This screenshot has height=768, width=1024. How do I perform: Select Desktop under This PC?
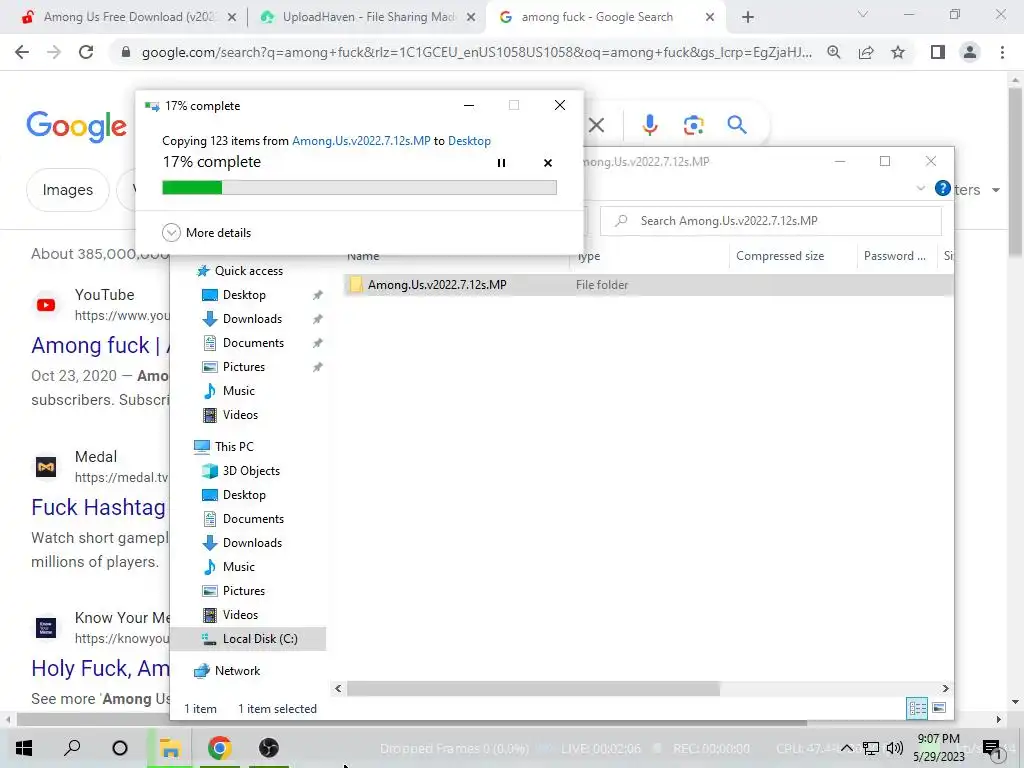[244, 495]
